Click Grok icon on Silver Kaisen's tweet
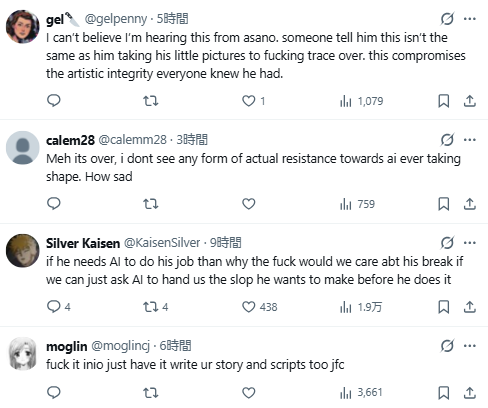The width and height of the screenshot is (488, 408). (447, 243)
